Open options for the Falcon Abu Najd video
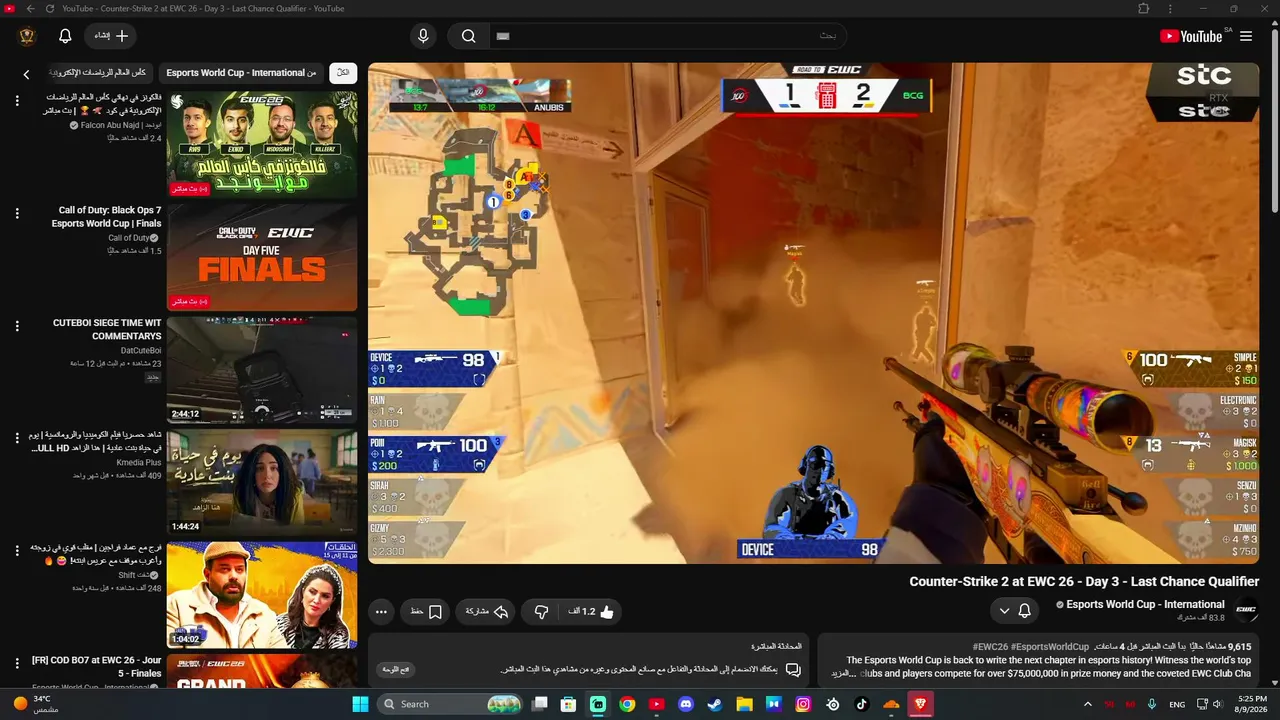 tap(17, 100)
